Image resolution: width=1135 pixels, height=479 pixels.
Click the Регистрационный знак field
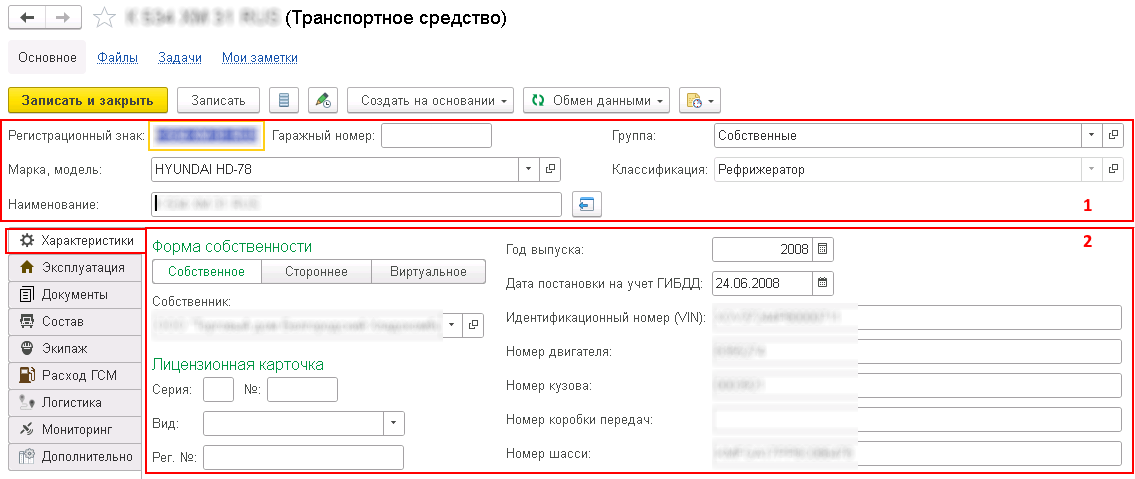pos(206,135)
